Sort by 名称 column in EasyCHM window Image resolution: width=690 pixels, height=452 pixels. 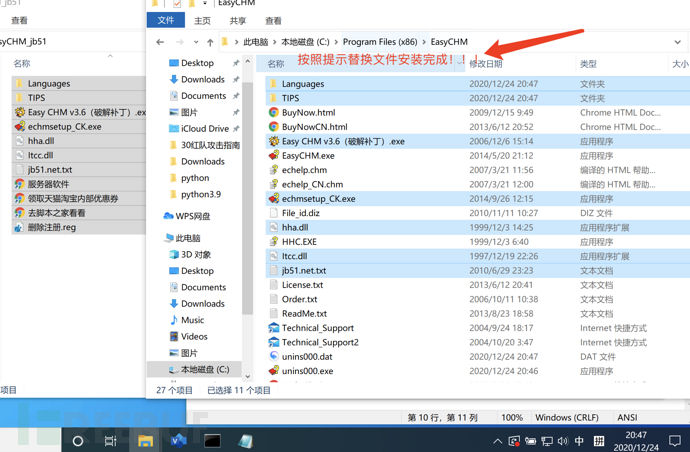coord(276,64)
